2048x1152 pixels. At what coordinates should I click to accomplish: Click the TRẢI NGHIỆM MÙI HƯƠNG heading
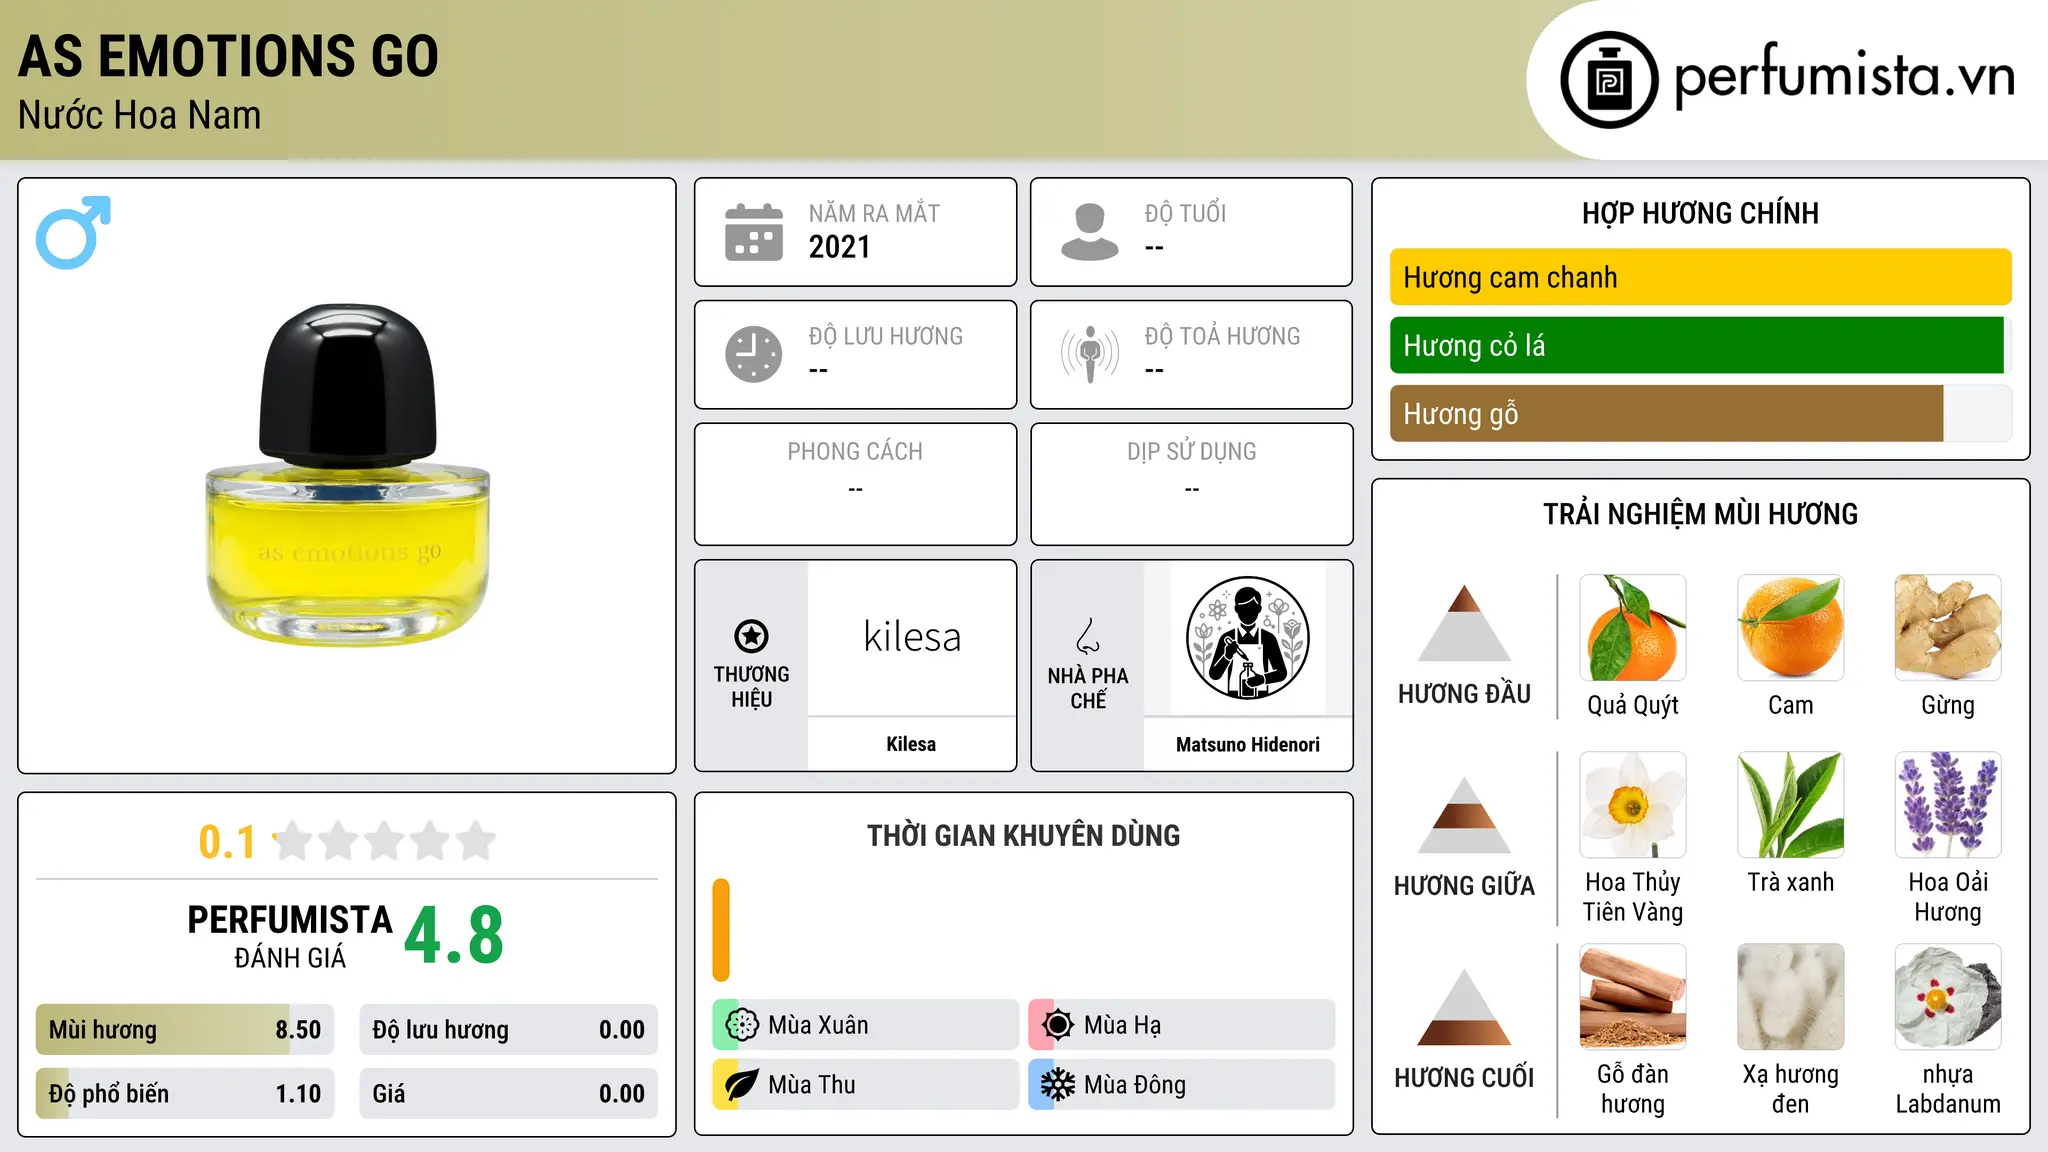tap(1700, 514)
